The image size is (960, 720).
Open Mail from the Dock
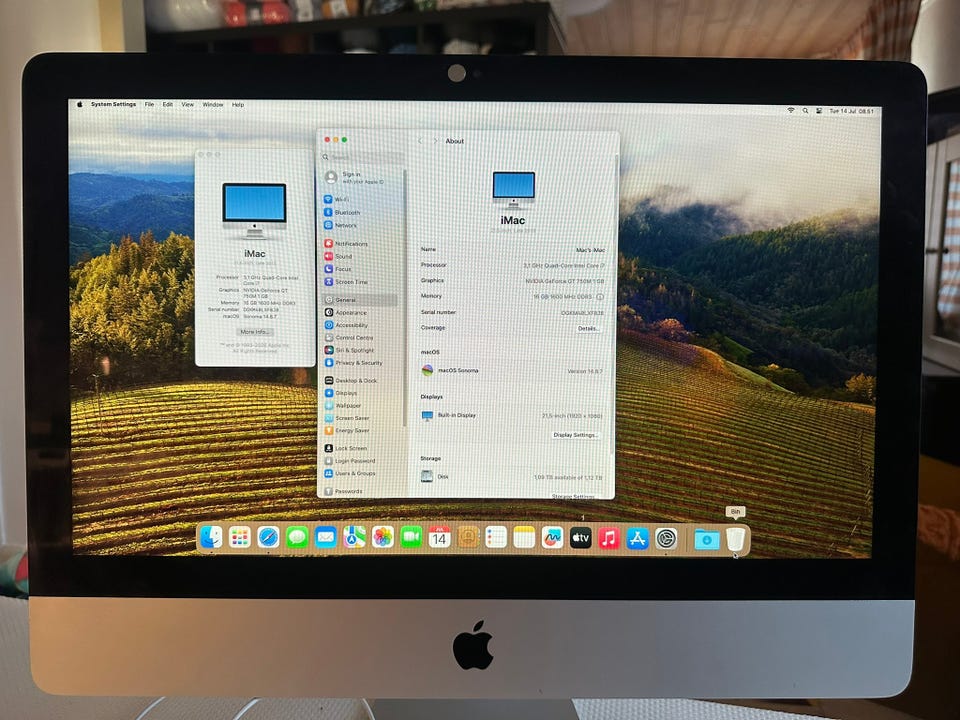(326, 538)
